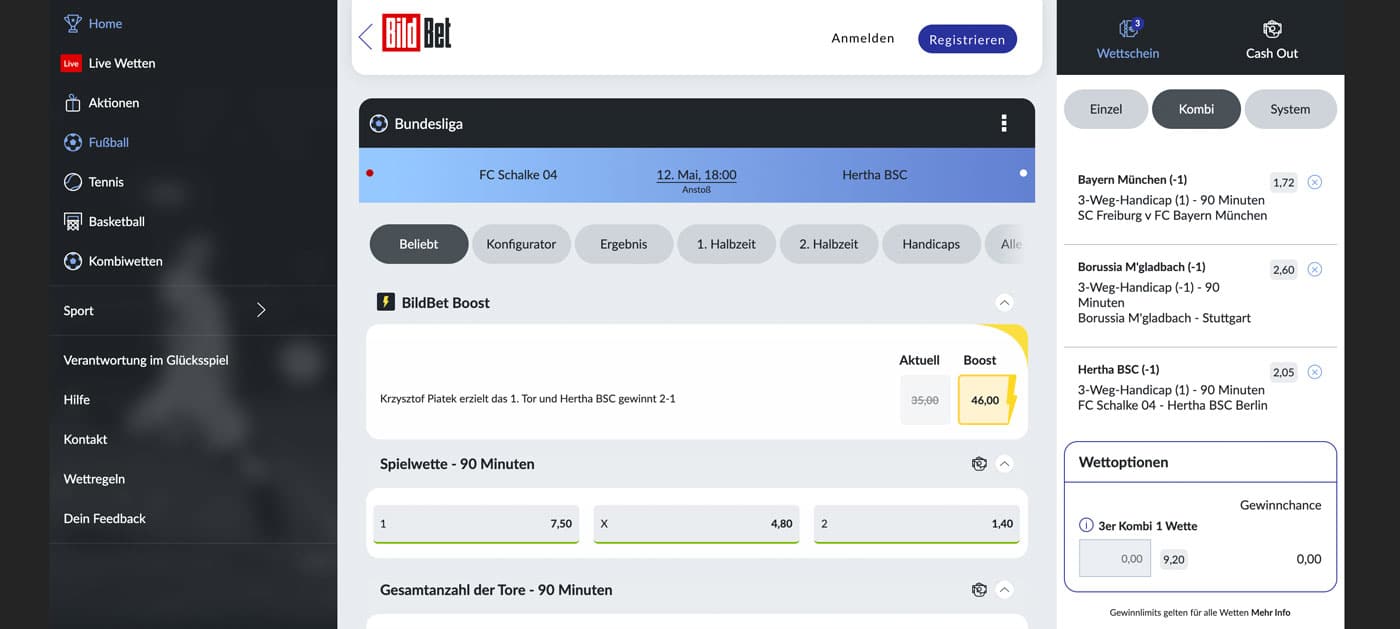Click cash out icon beside Gesamtanzahl der Tore
Image resolution: width=1400 pixels, height=629 pixels.
click(x=979, y=590)
